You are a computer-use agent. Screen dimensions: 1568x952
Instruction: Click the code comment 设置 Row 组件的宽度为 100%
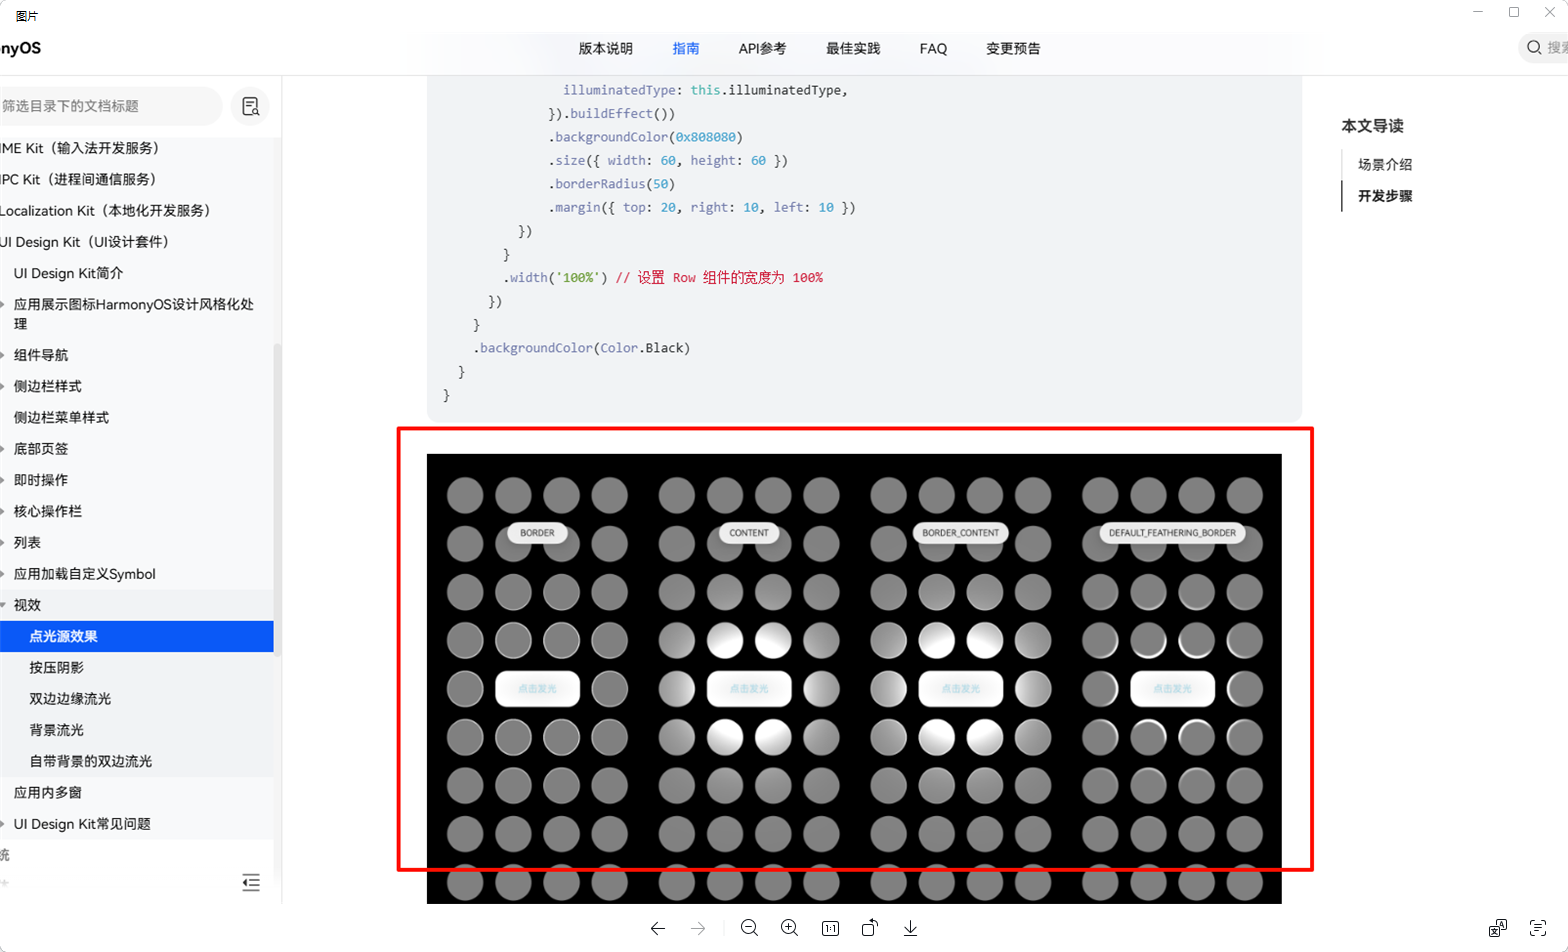click(719, 278)
